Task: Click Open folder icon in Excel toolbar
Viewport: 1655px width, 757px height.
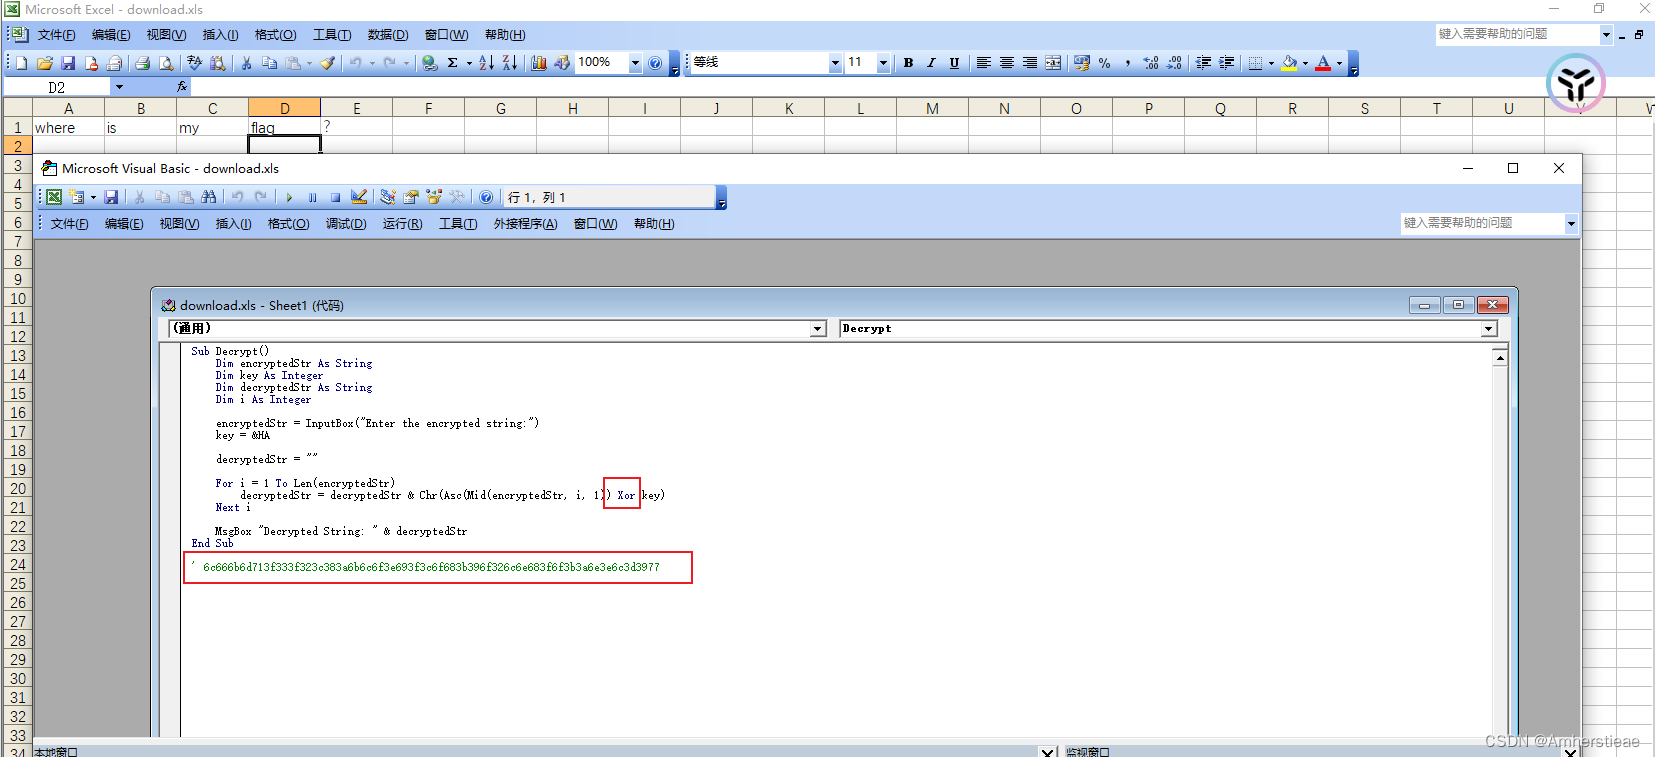Action: tap(45, 63)
